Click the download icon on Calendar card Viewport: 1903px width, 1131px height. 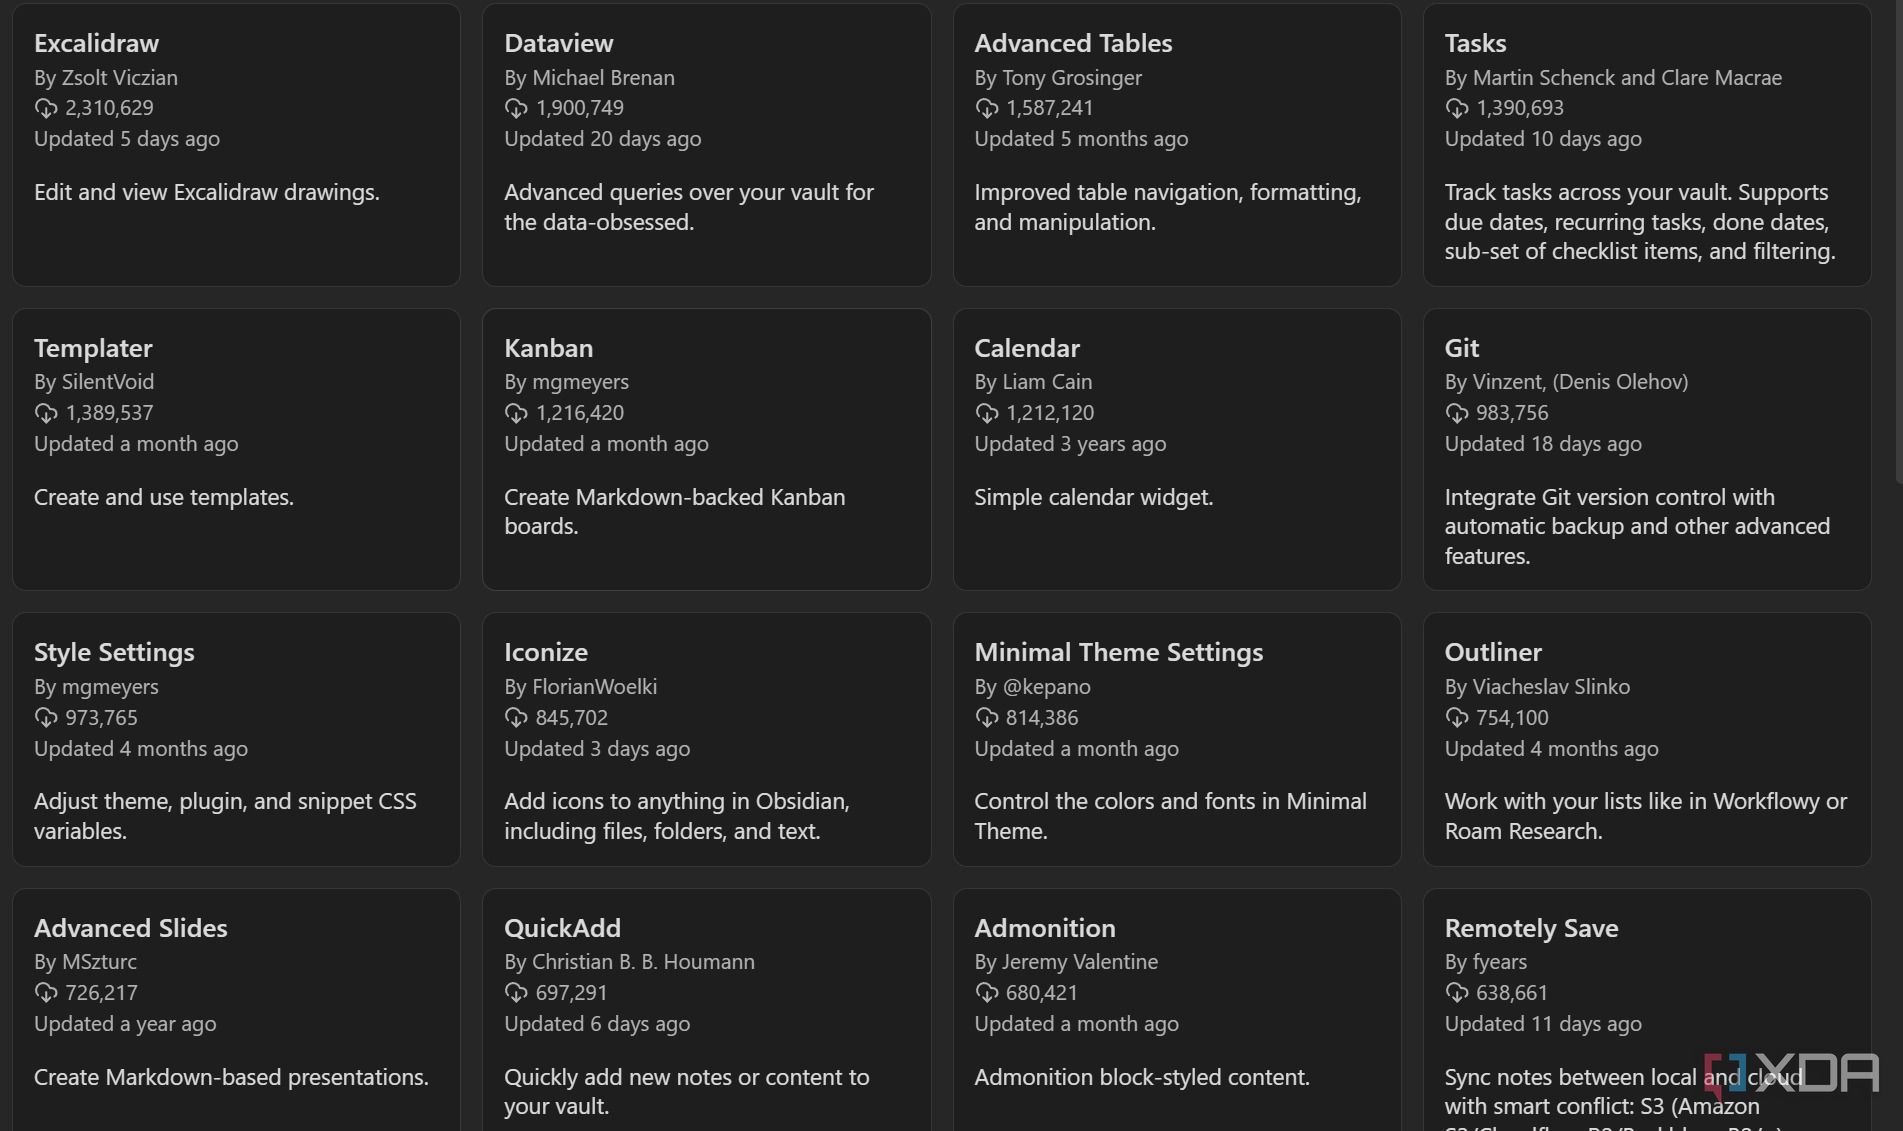[986, 413]
